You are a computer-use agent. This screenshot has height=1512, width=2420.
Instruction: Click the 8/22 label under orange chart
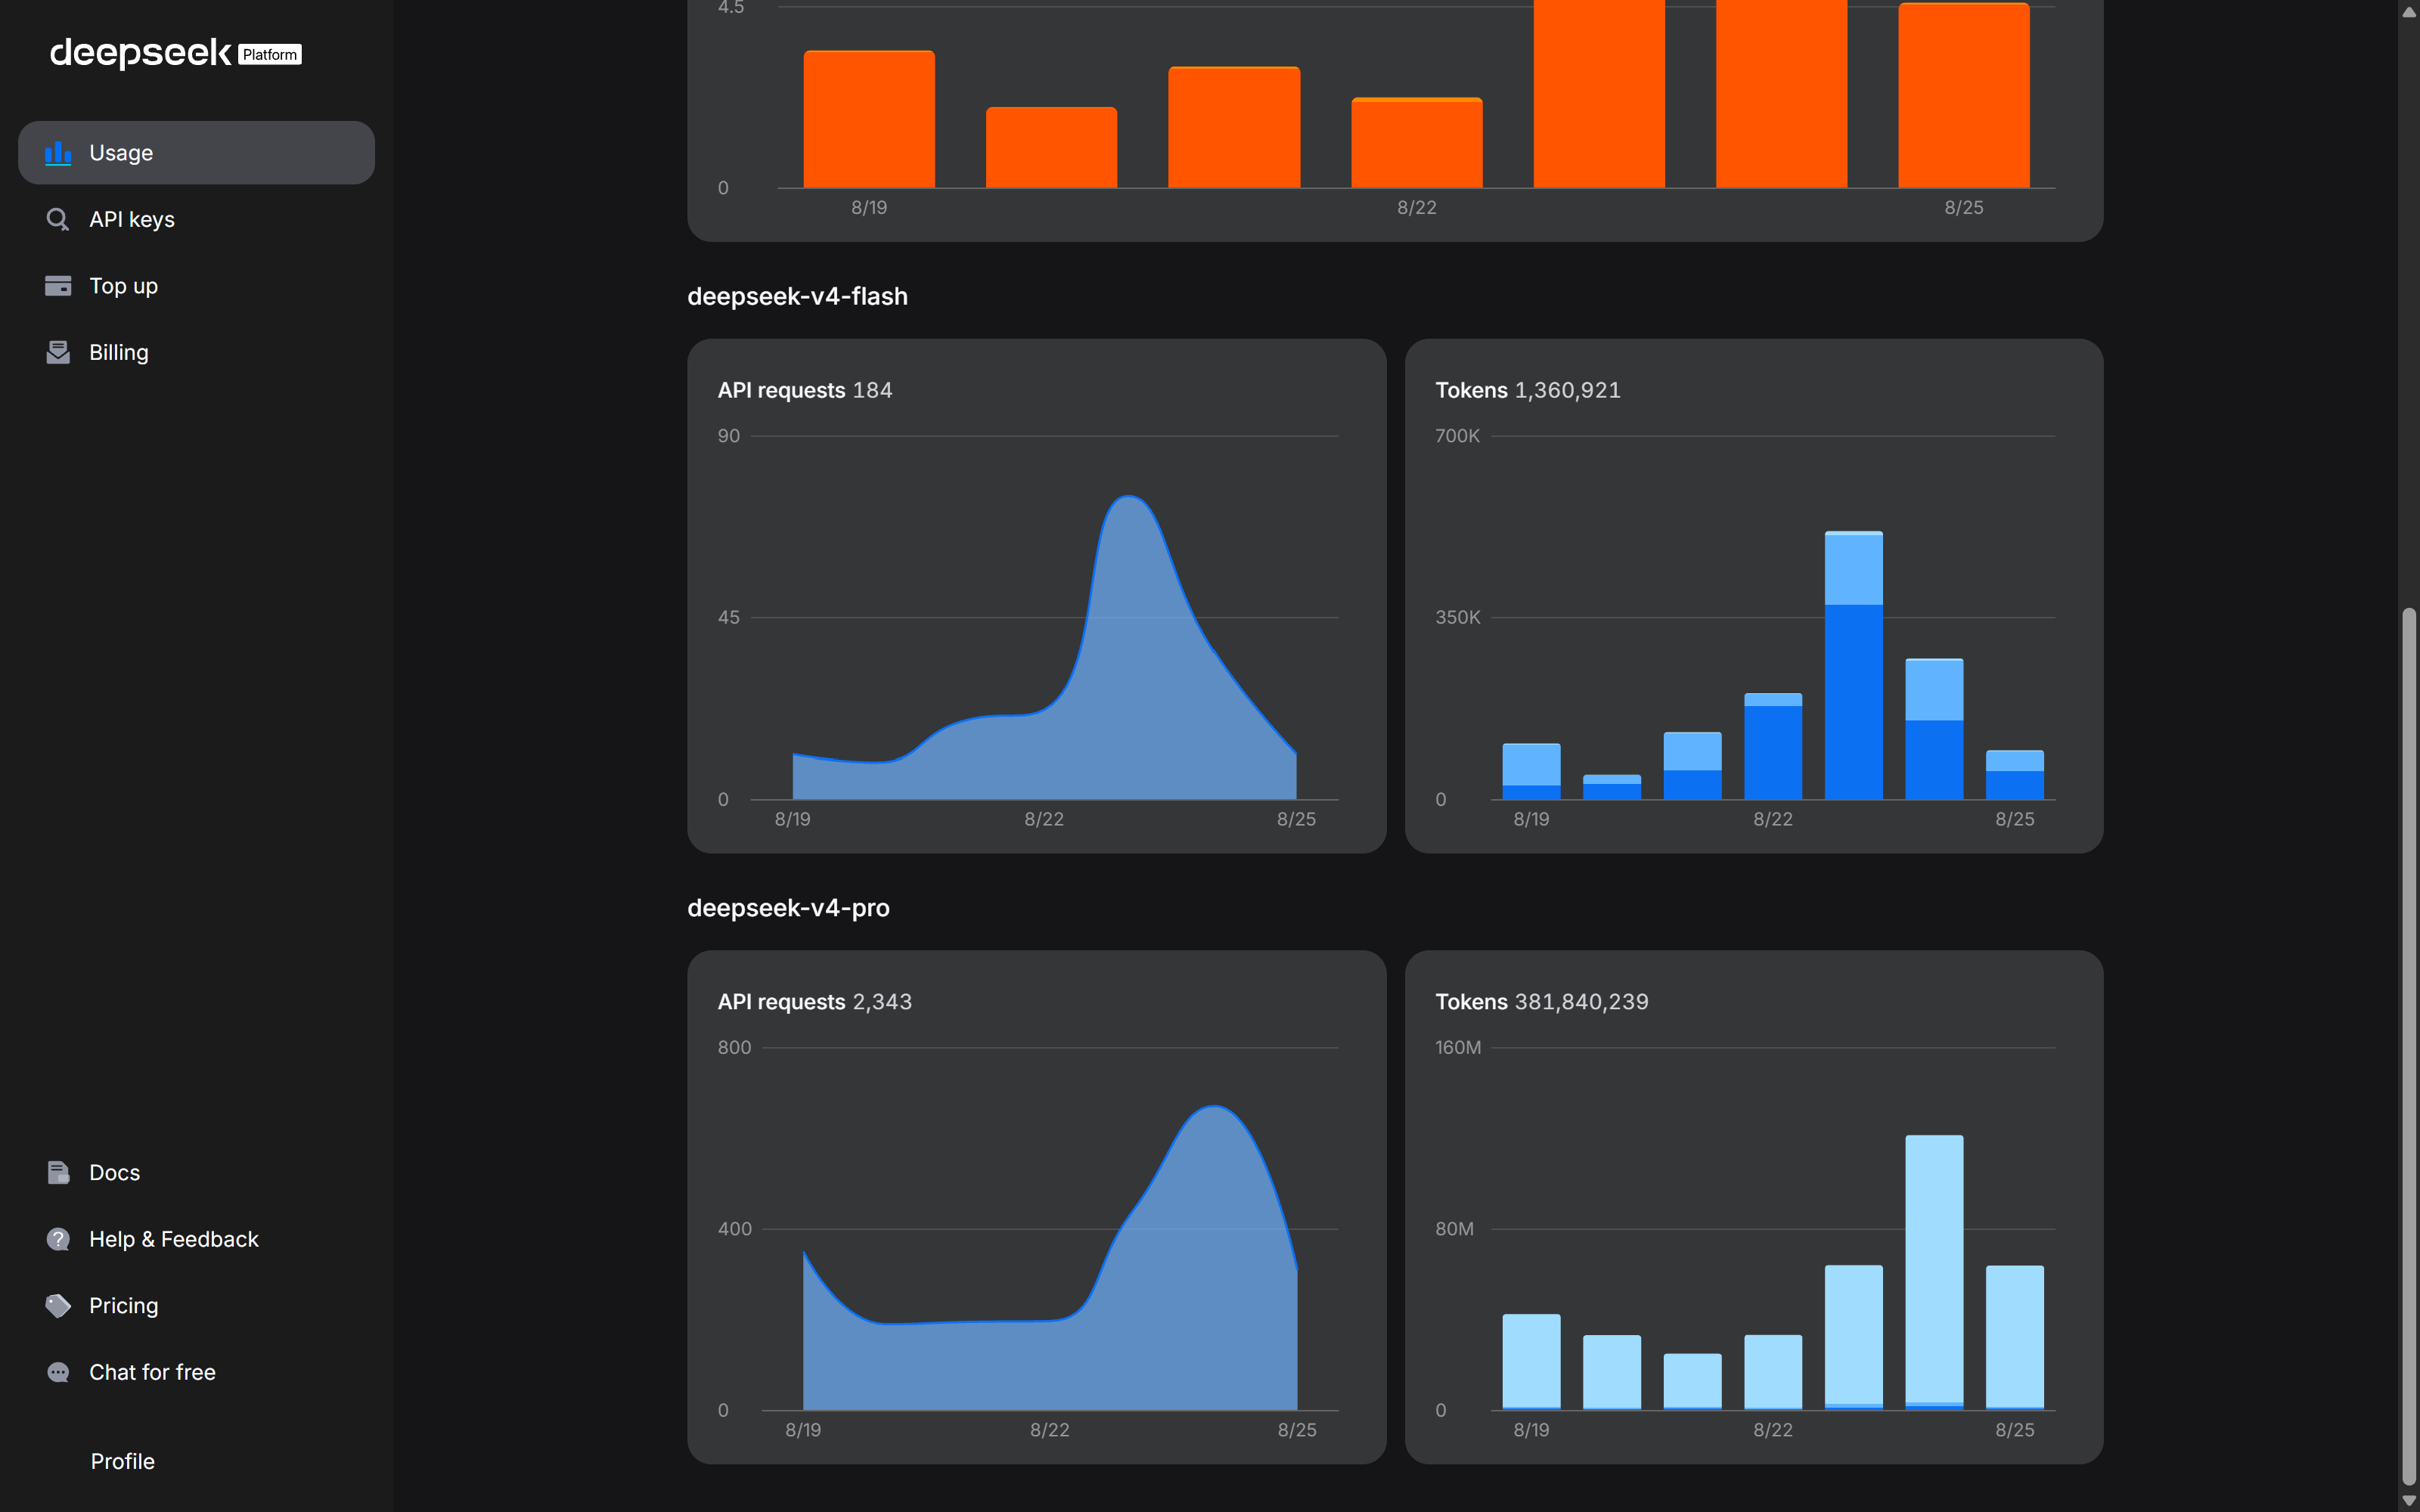pos(1416,207)
